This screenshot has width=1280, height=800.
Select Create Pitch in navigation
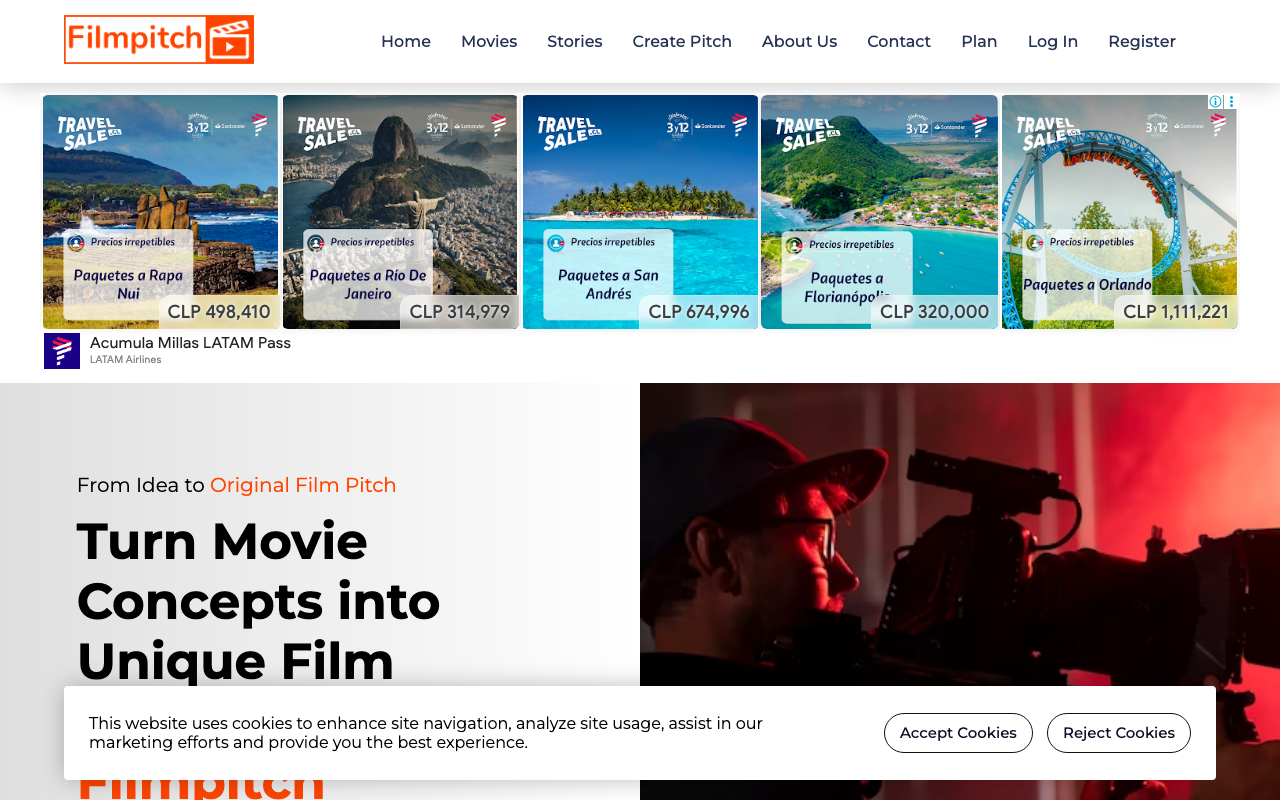tap(681, 41)
